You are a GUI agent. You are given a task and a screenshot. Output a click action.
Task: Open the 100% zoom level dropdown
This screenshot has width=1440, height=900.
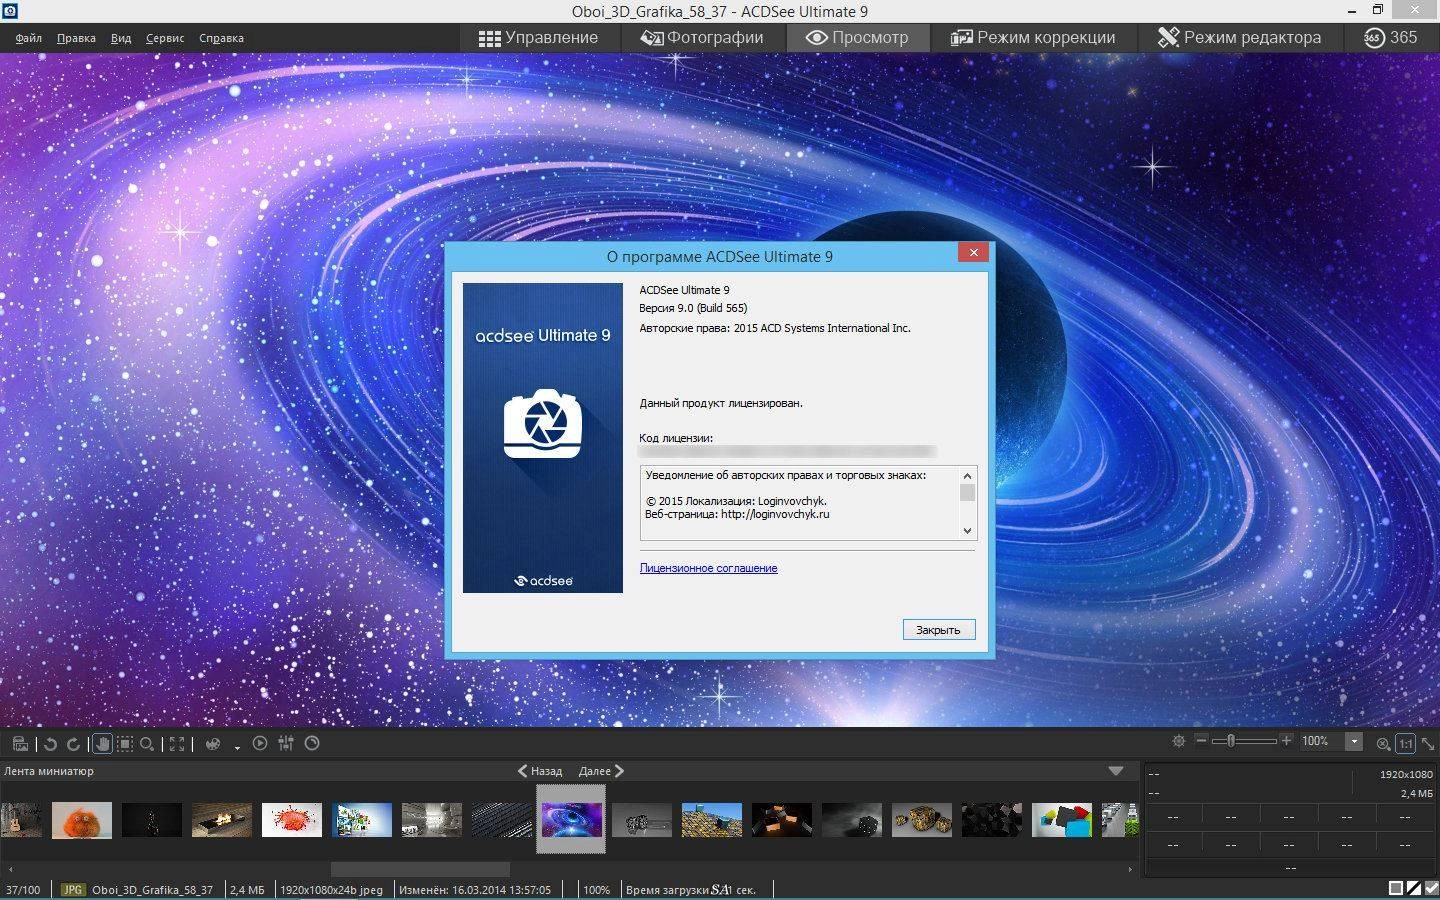[1354, 741]
